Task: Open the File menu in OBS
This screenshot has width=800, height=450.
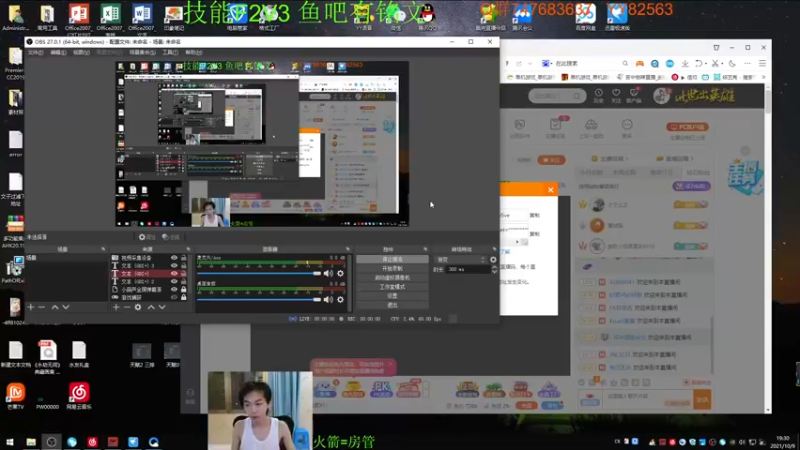Action: pos(35,53)
